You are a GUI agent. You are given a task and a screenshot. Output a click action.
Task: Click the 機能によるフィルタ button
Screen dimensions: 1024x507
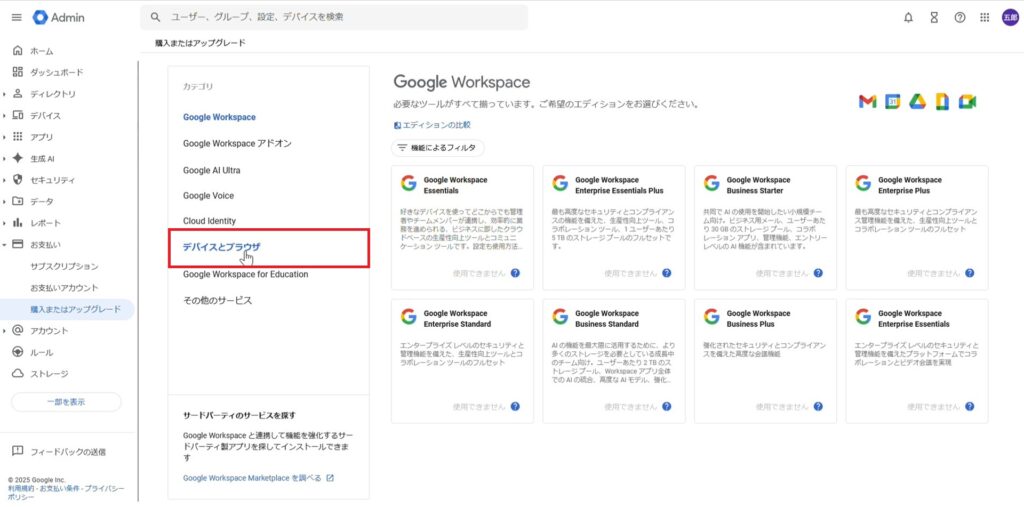point(438,148)
